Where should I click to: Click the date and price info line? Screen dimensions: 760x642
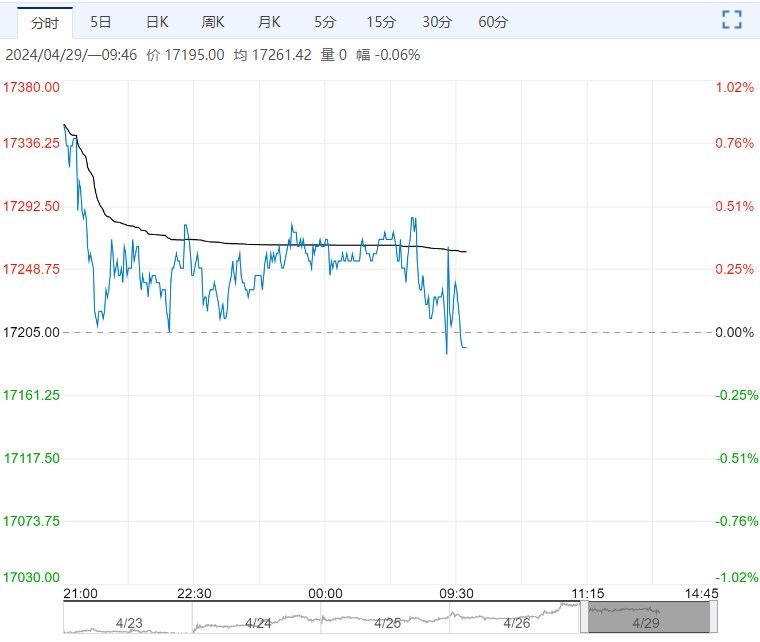click(x=212, y=55)
